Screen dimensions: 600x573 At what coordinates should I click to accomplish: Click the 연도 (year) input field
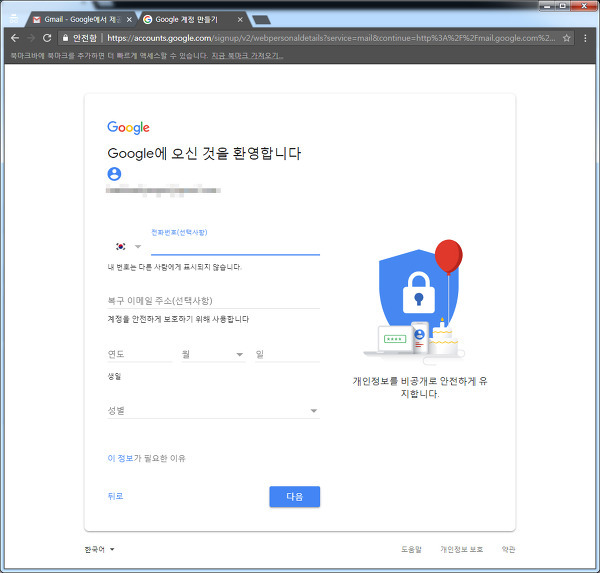(140, 354)
